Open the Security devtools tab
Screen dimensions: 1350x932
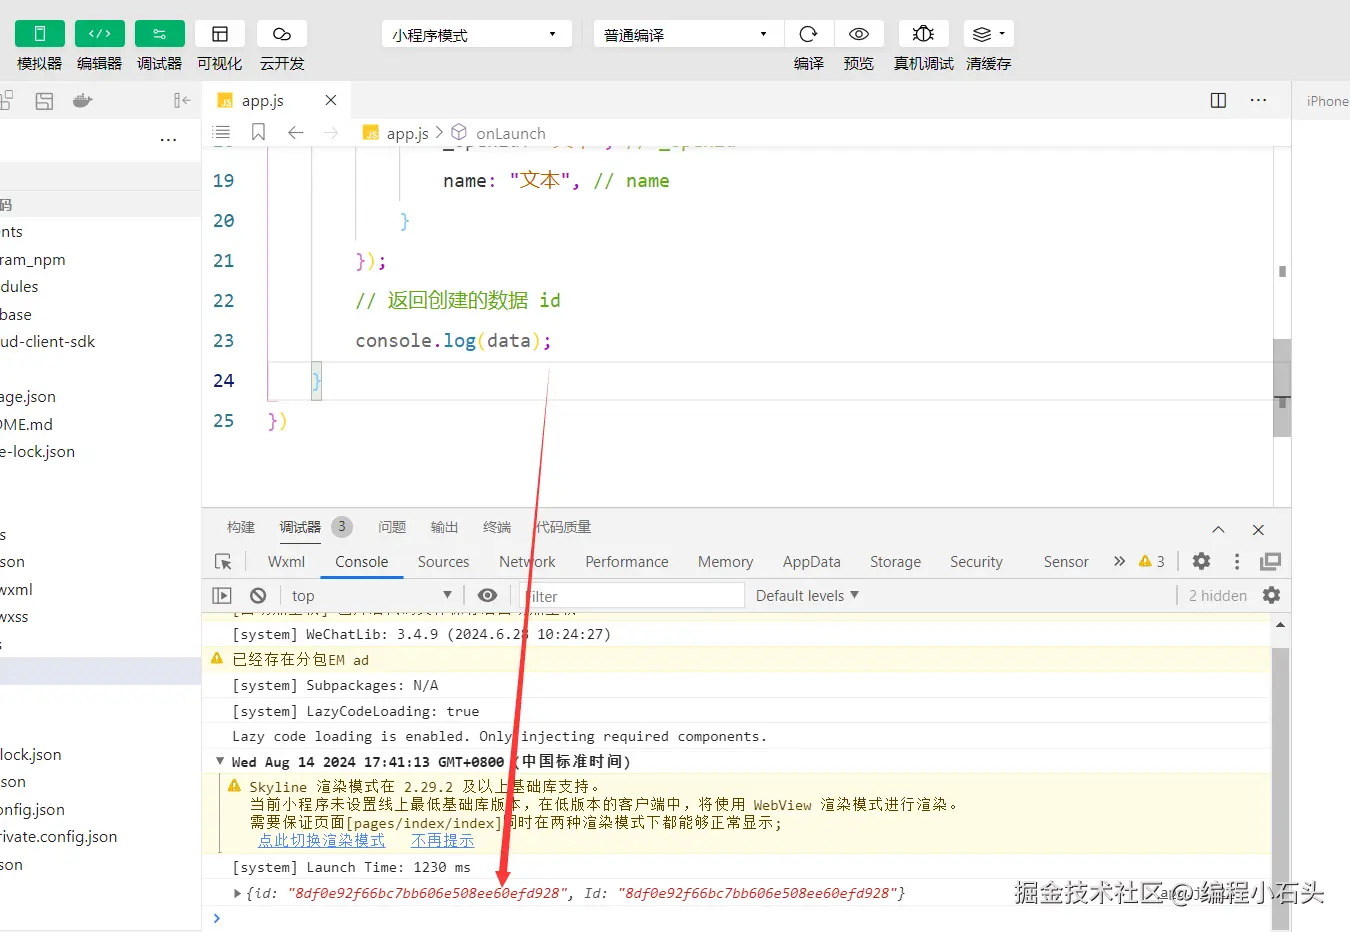(976, 562)
